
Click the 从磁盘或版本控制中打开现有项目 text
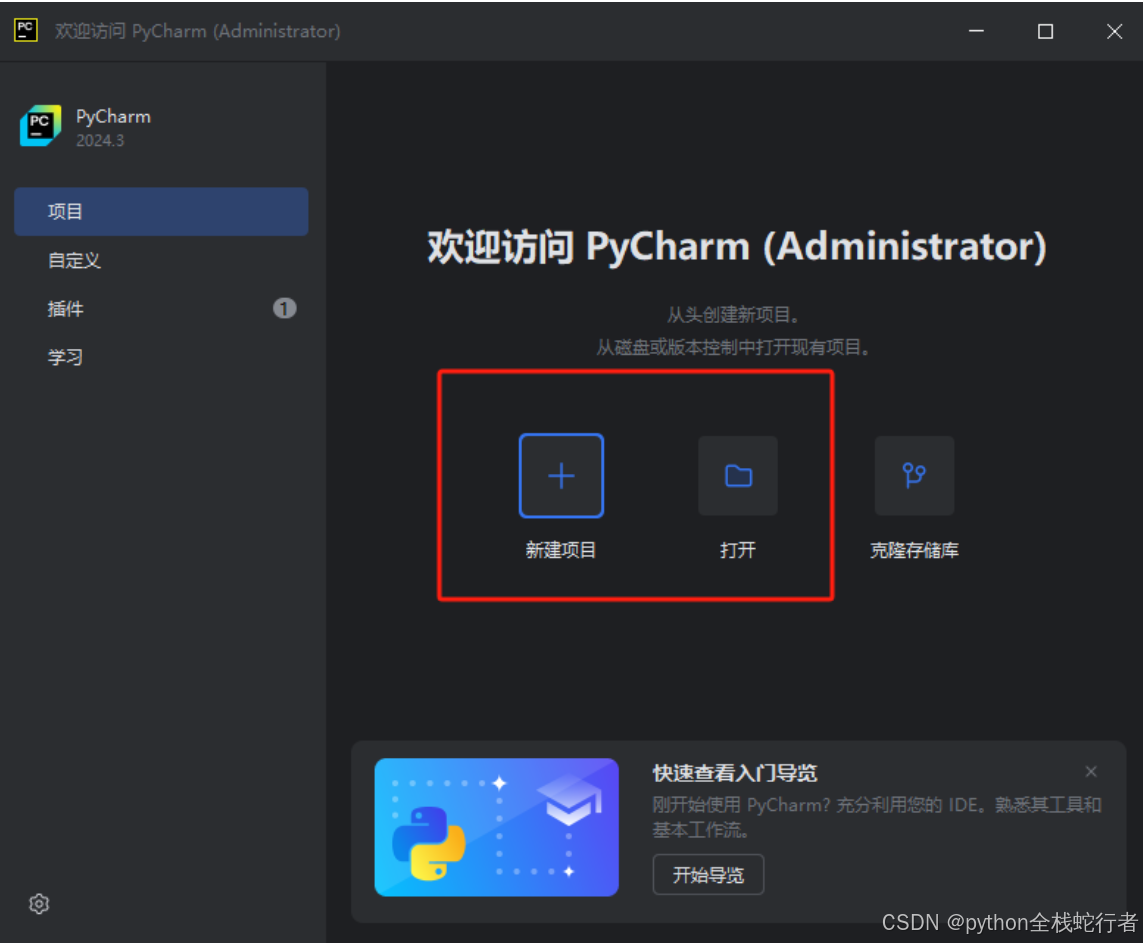(734, 347)
